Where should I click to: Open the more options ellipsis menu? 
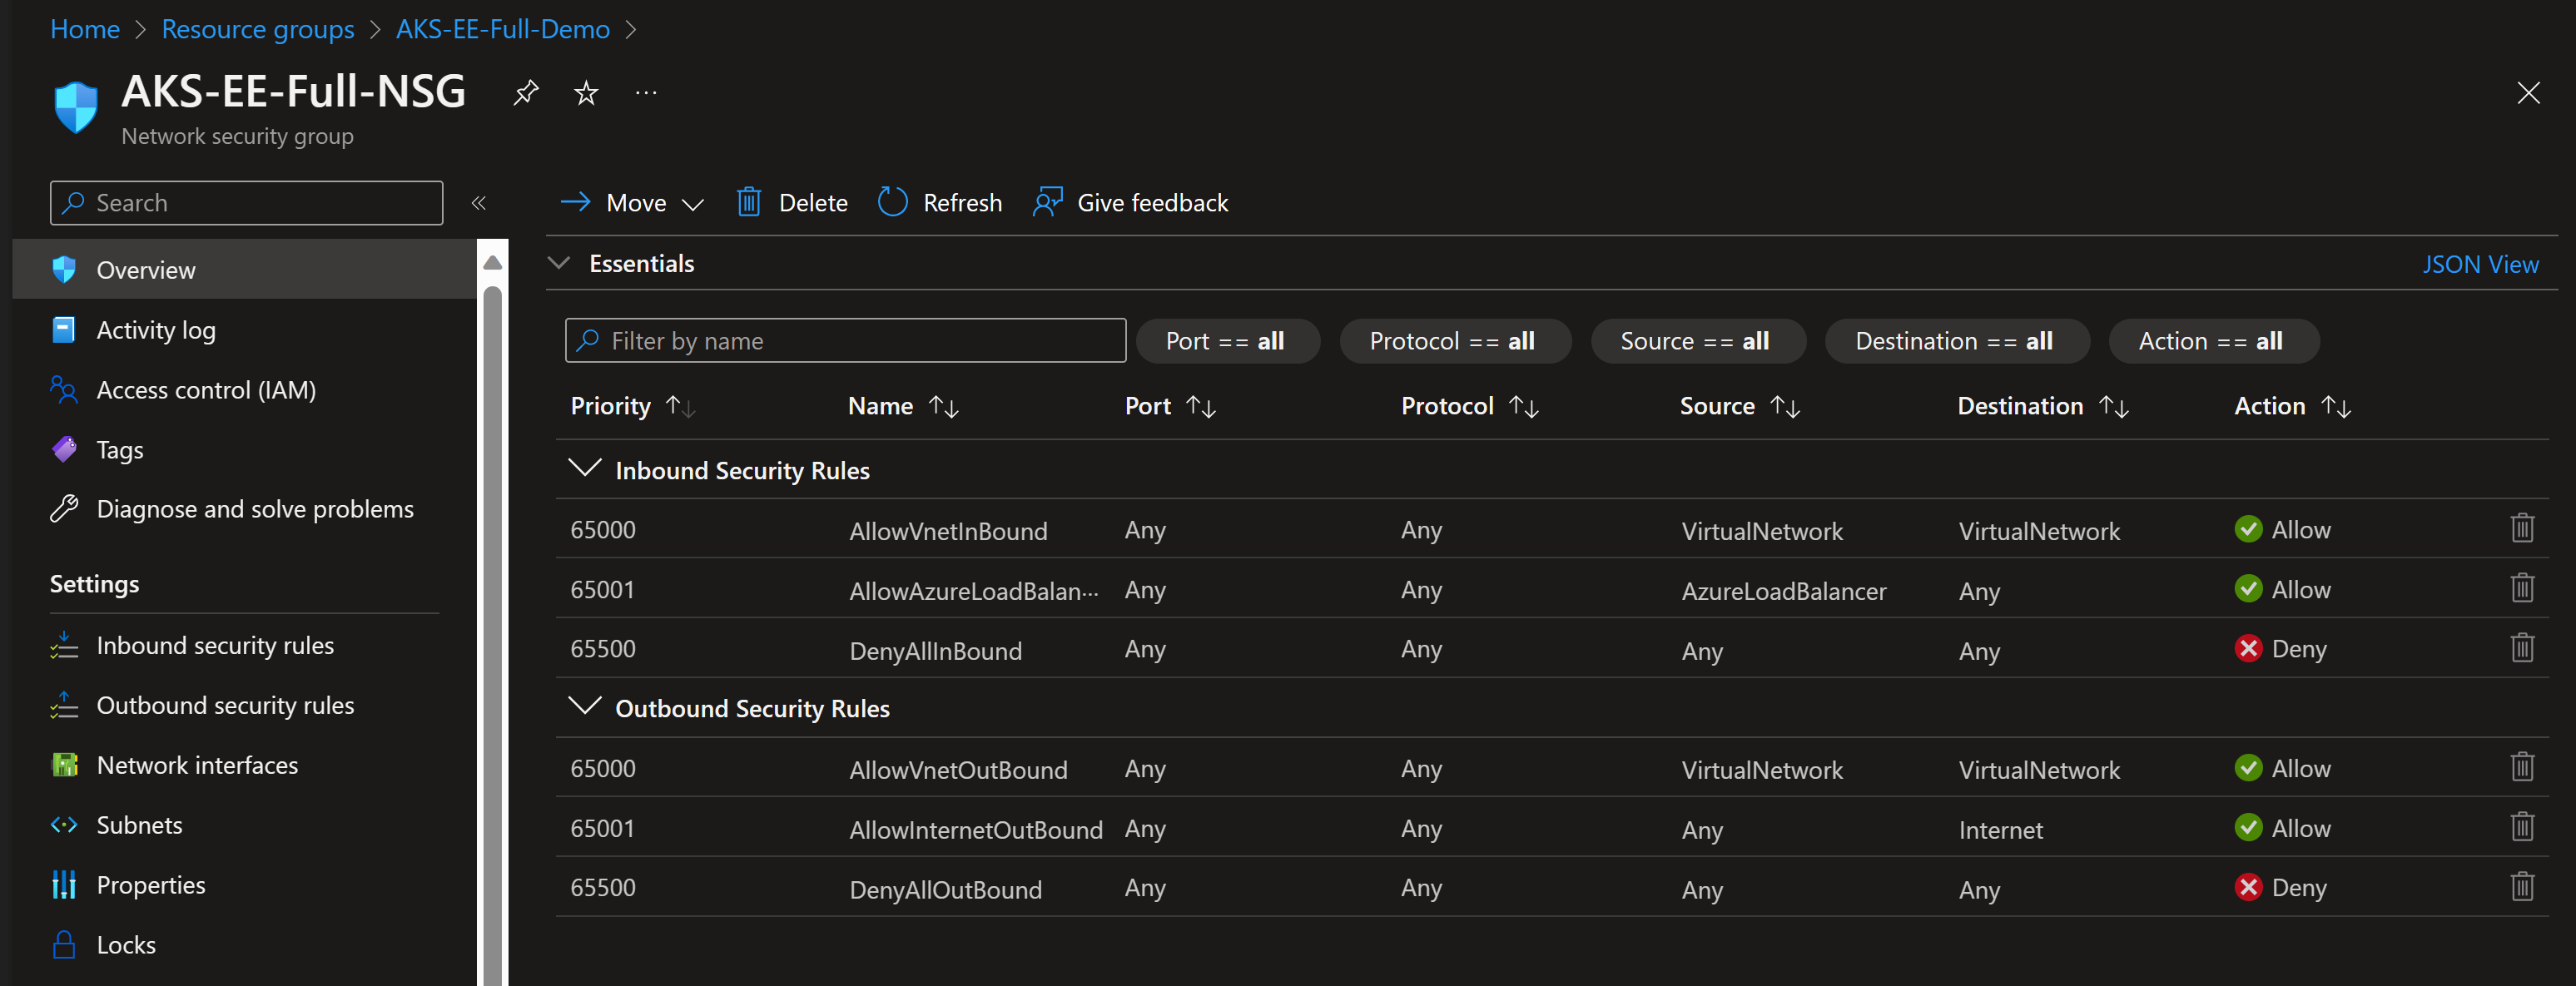646,93
